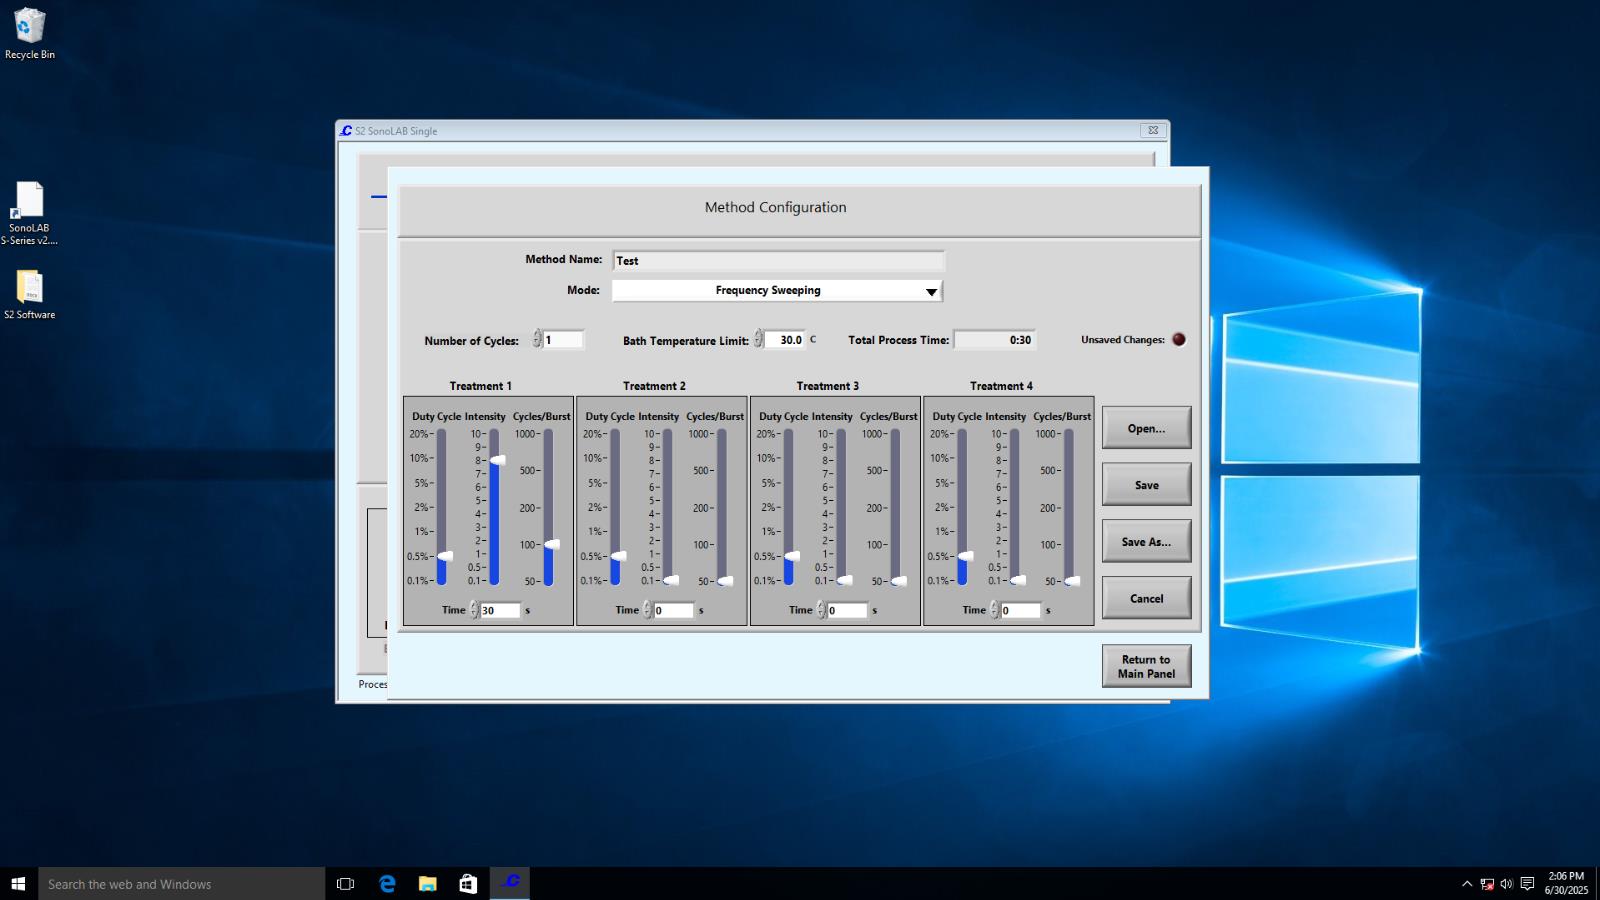Open File Explorer from the taskbar
Image resolution: width=1600 pixels, height=900 pixels.
click(428, 883)
